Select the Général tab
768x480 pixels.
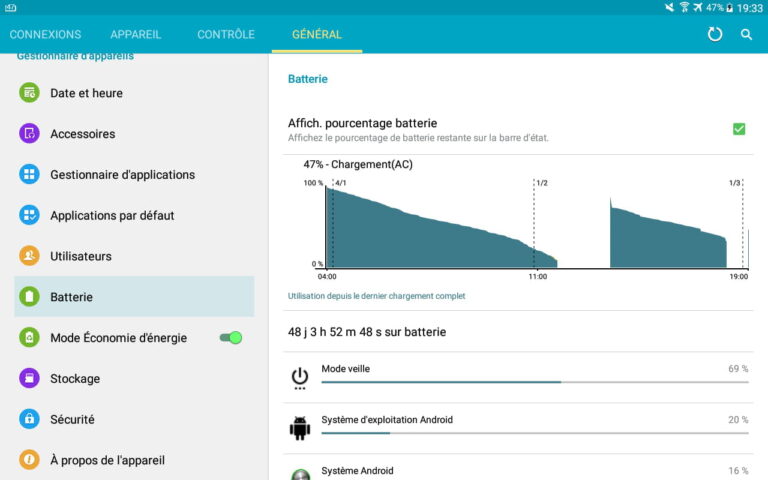[x=317, y=34]
